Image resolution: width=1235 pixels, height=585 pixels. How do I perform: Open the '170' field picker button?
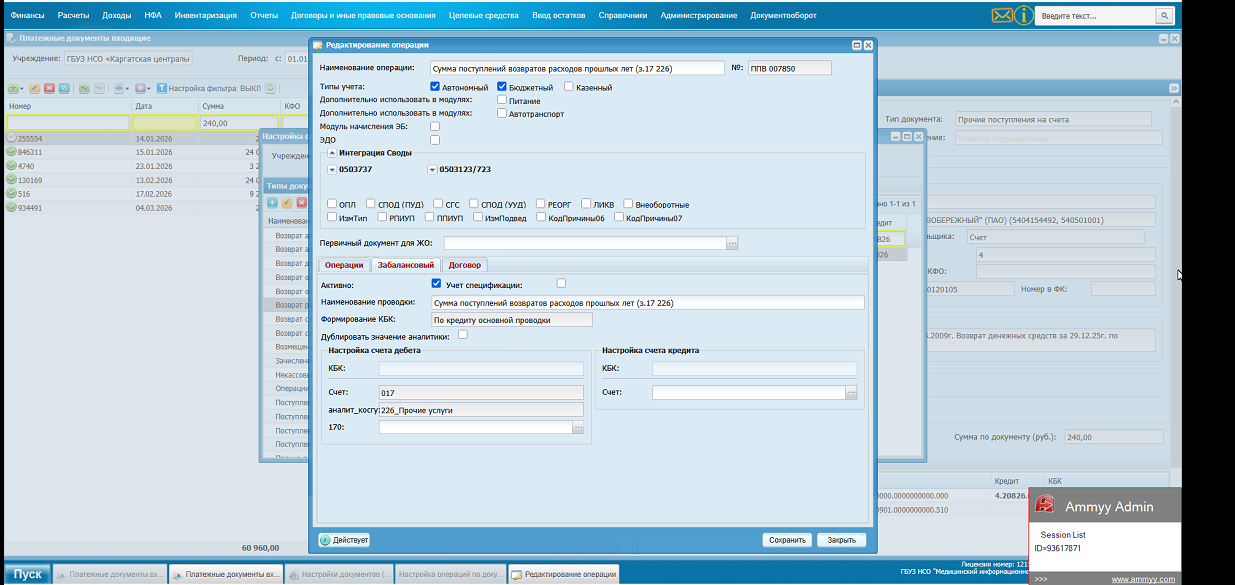(578, 428)
